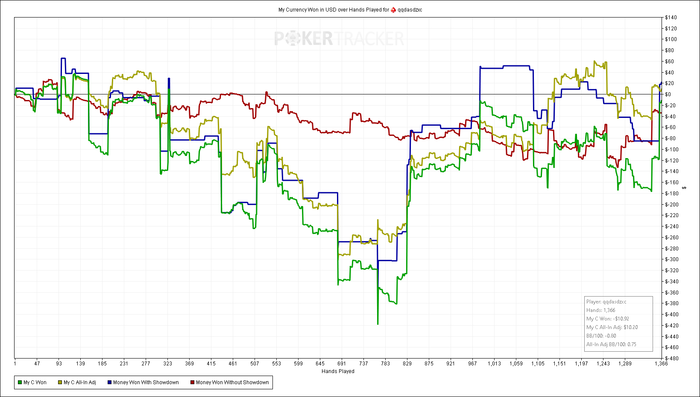The width and height of the screenshot is (700, 397).
Task: Click the x-axis tick label 47
Action: (37, 364)
